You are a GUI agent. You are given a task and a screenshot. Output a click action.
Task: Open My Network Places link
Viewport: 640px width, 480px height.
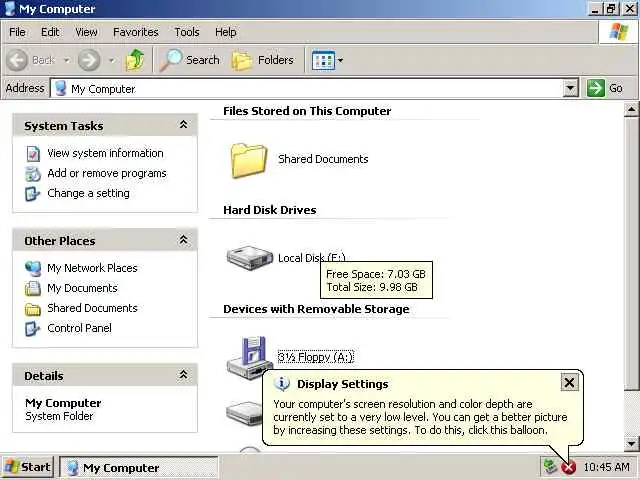tap(92, 268)
